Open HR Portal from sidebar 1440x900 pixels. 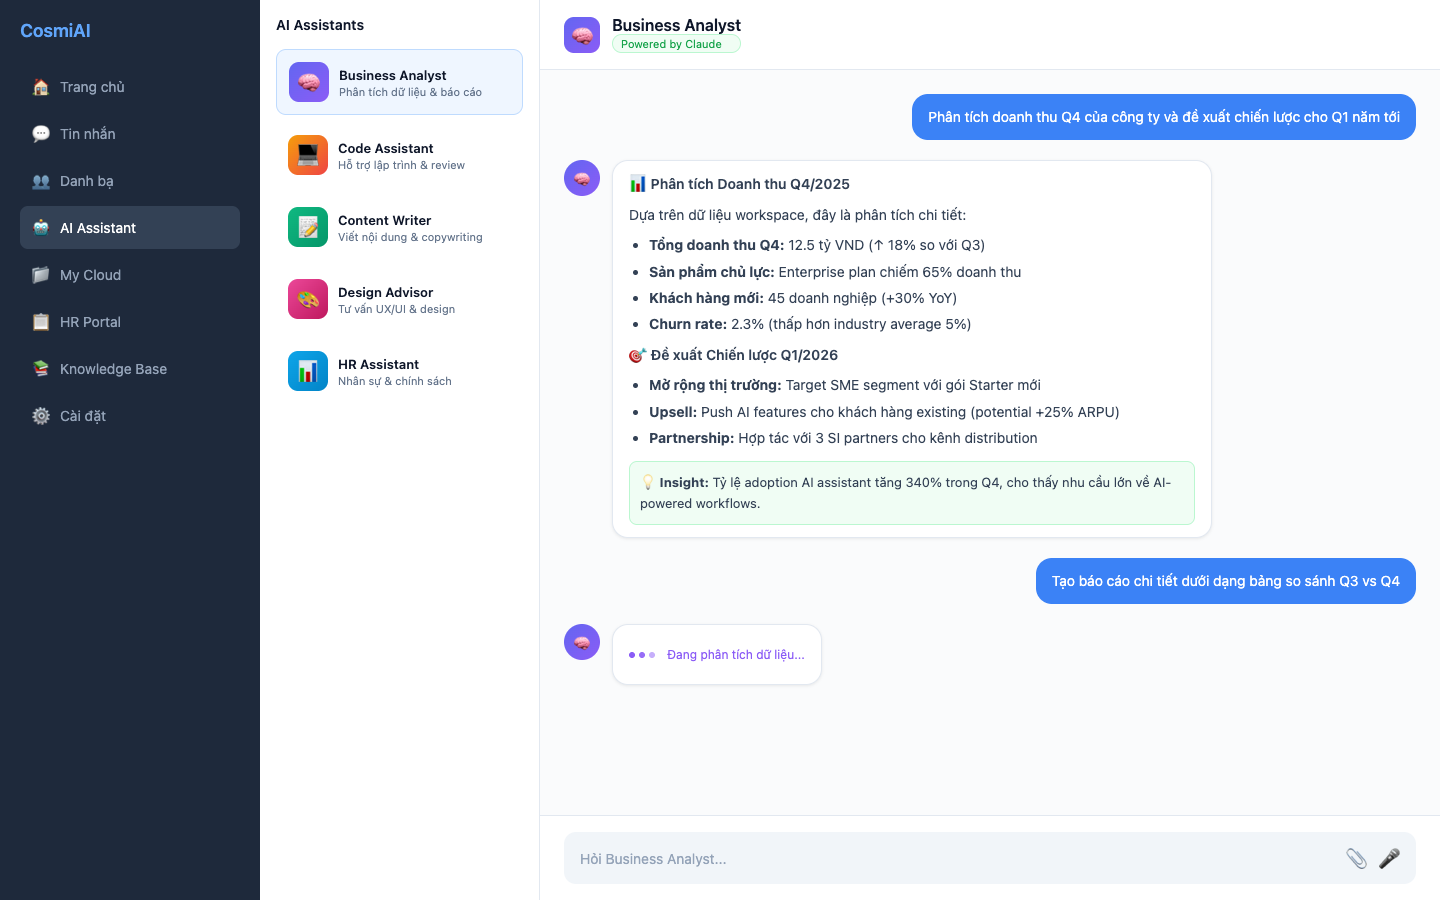90,322
